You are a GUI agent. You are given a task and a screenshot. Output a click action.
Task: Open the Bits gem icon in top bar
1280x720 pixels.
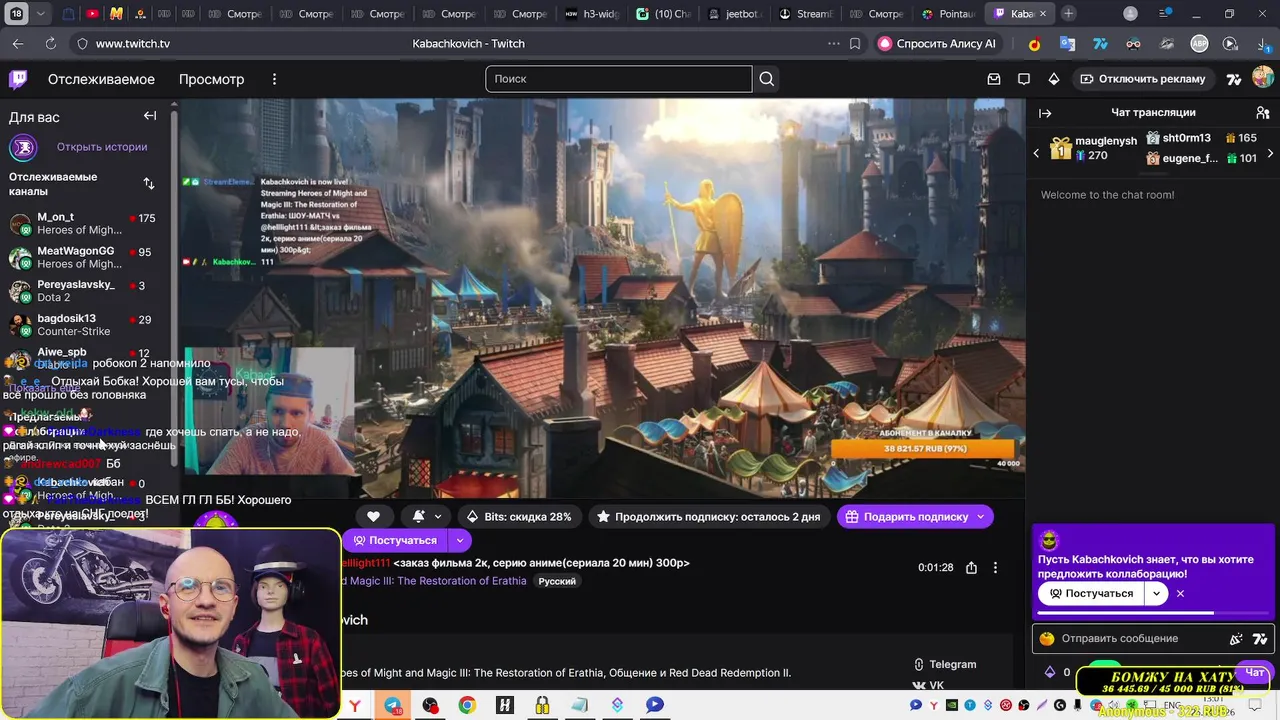pyautogui.click(x=1053, y=79)
